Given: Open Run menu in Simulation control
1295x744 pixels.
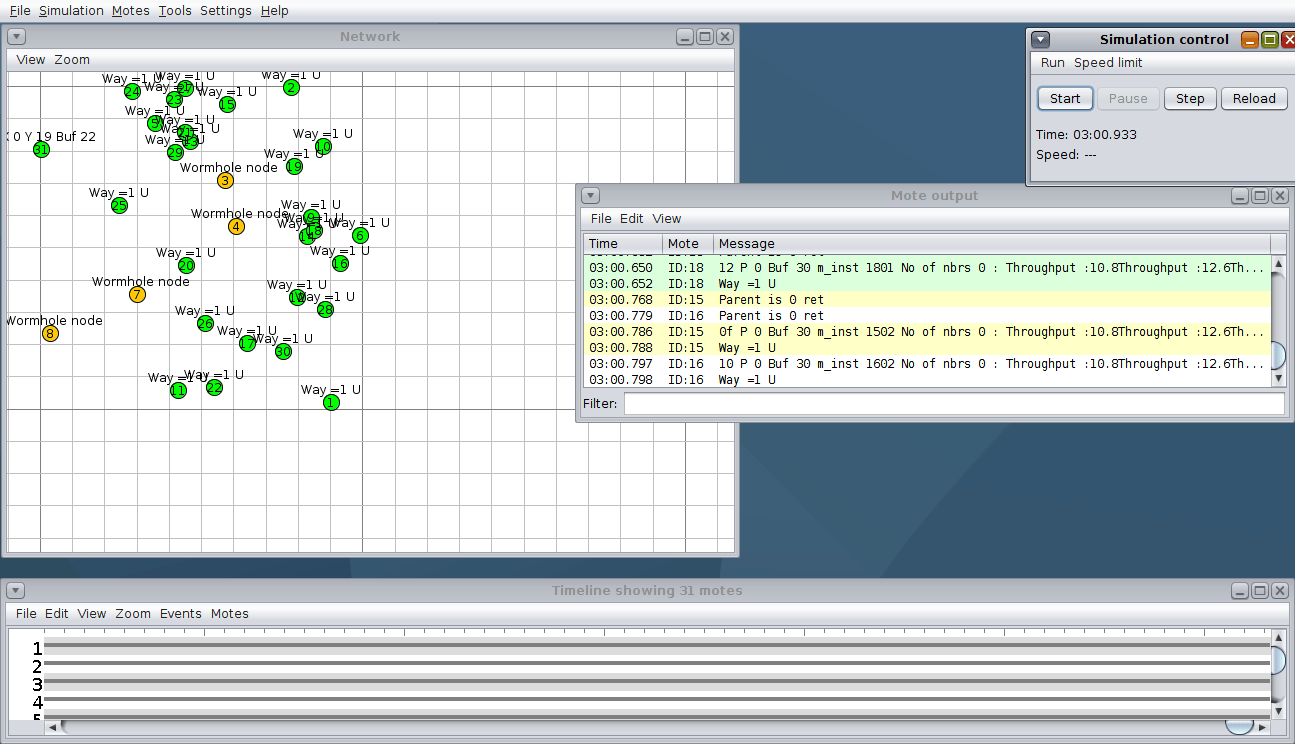Looking at the screenshot, I should click(1053, 63).
